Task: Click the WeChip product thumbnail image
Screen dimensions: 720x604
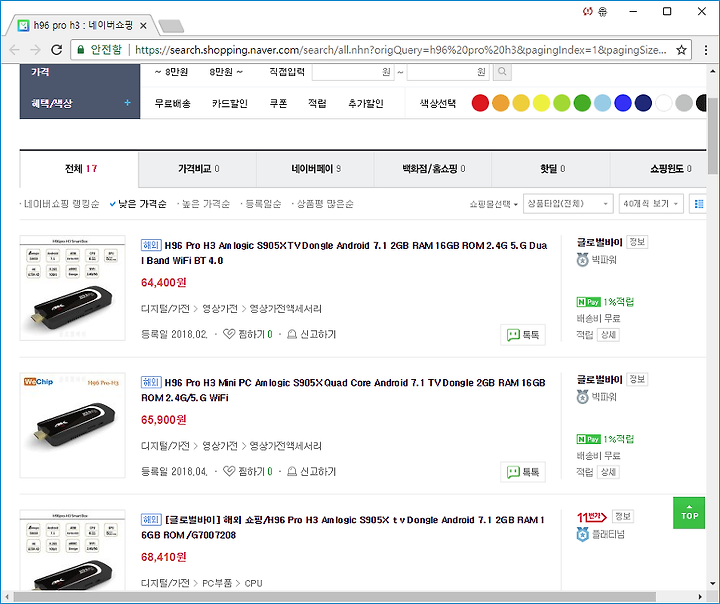Action: tap(73, 425)
